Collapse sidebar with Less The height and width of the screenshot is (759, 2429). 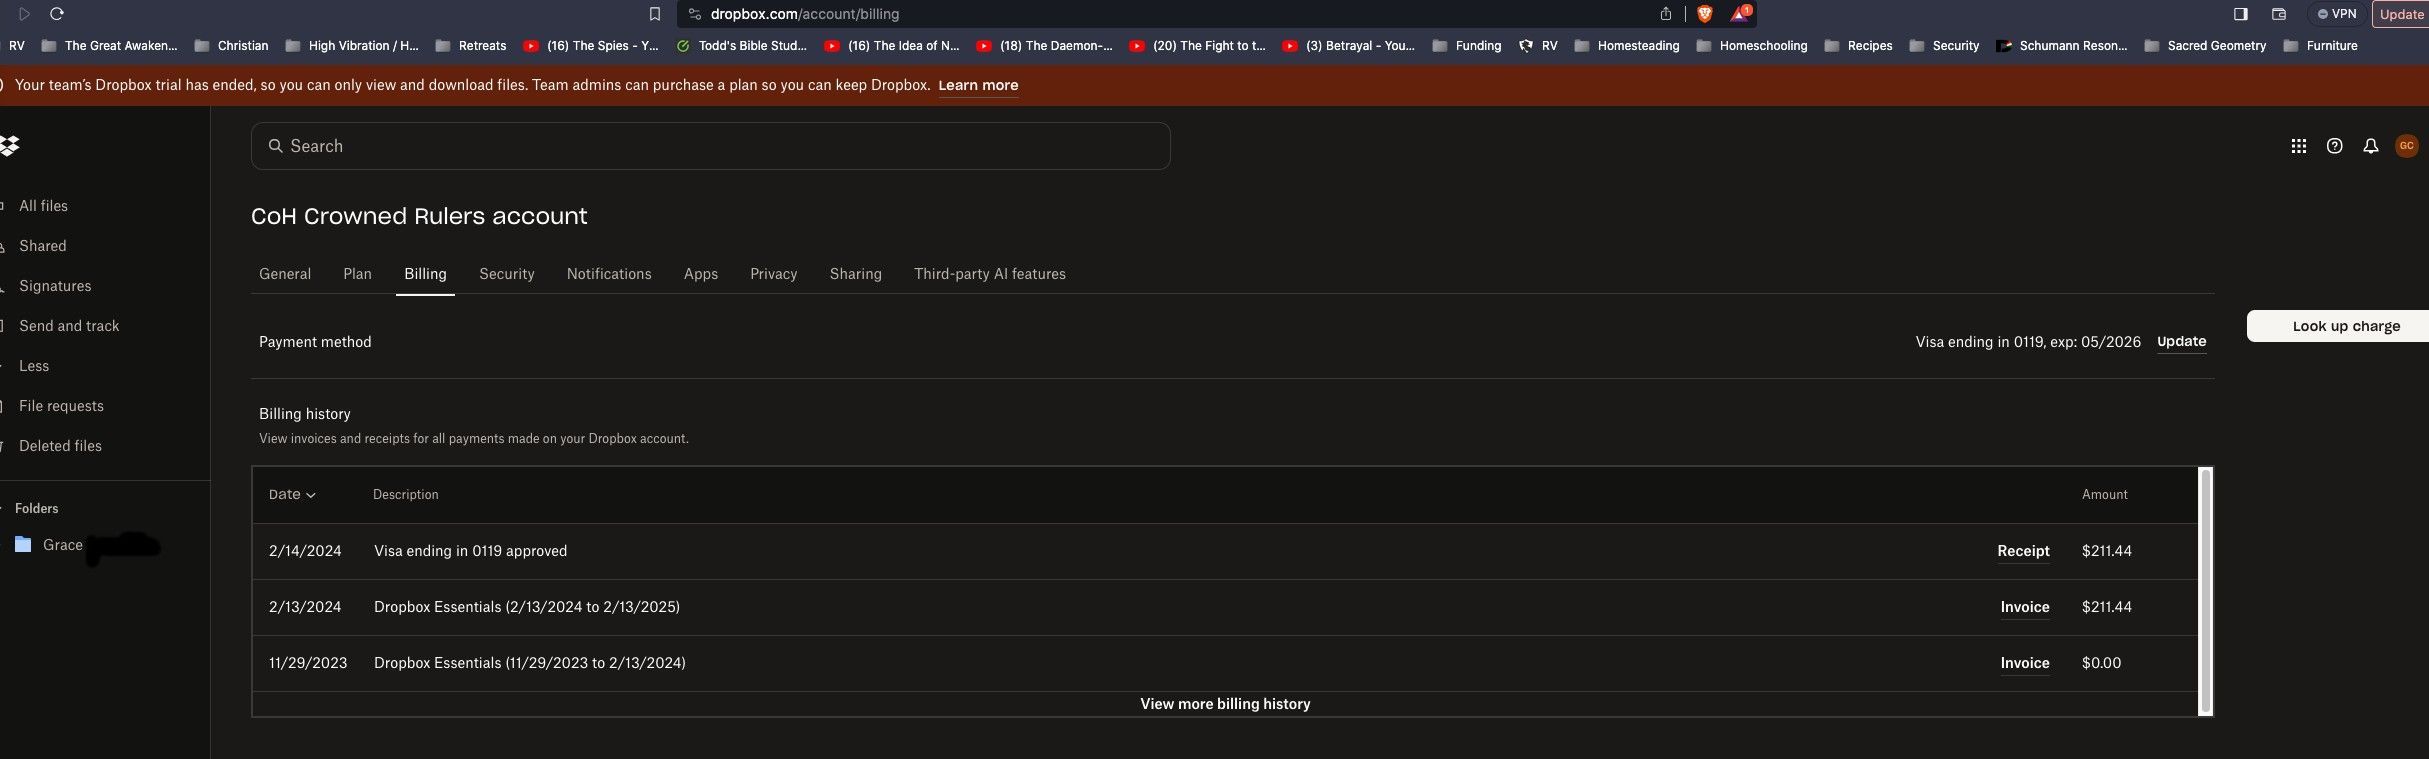[34, 366]
